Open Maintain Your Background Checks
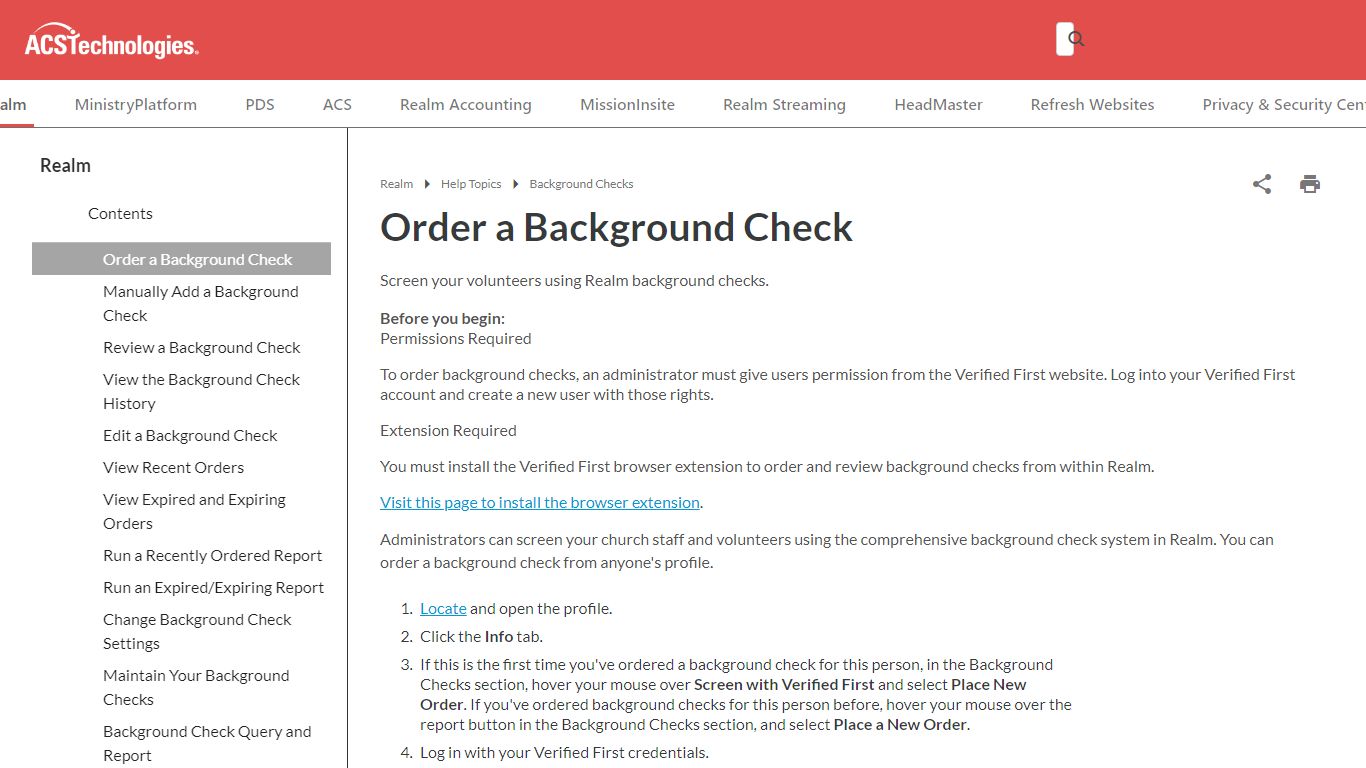1366x768 pixels. 196,687
